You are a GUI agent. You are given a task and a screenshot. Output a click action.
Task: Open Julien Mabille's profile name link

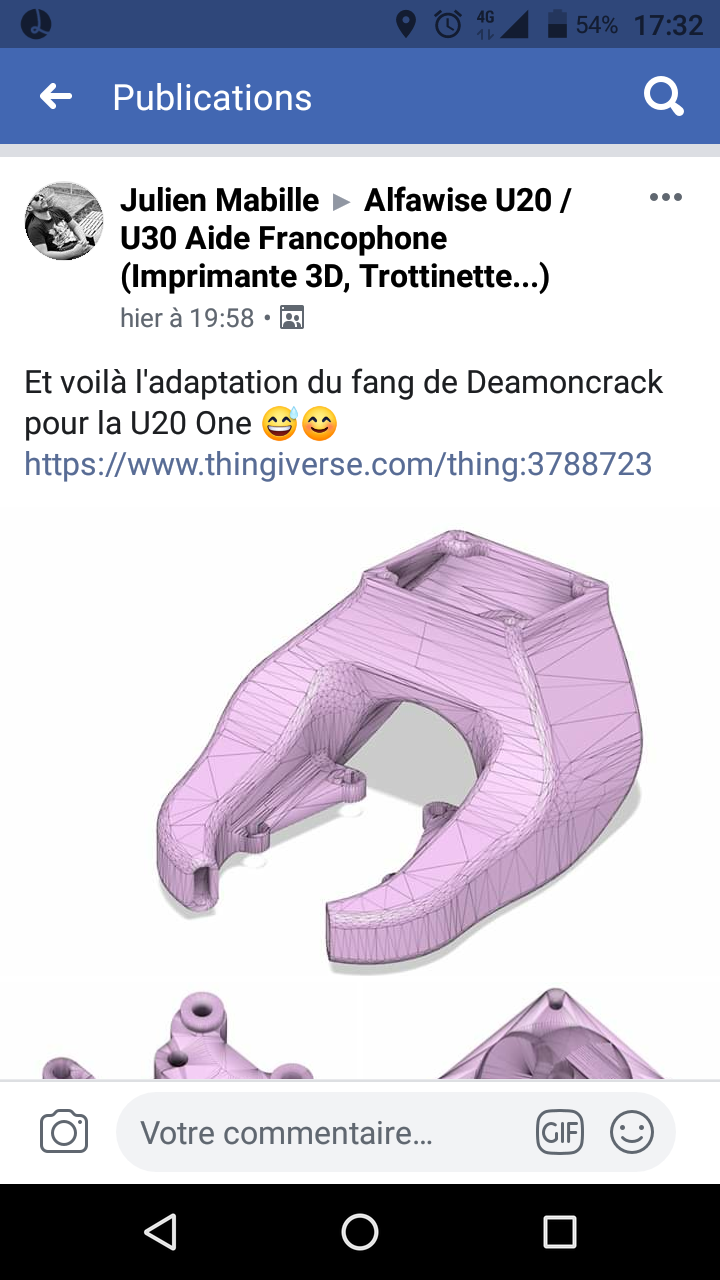click(219, 200)
